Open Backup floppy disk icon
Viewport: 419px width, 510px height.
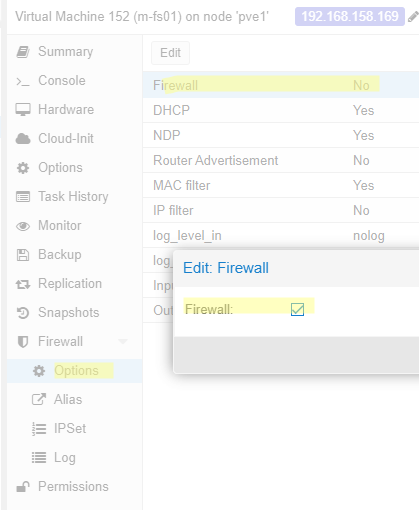(23, 255)
